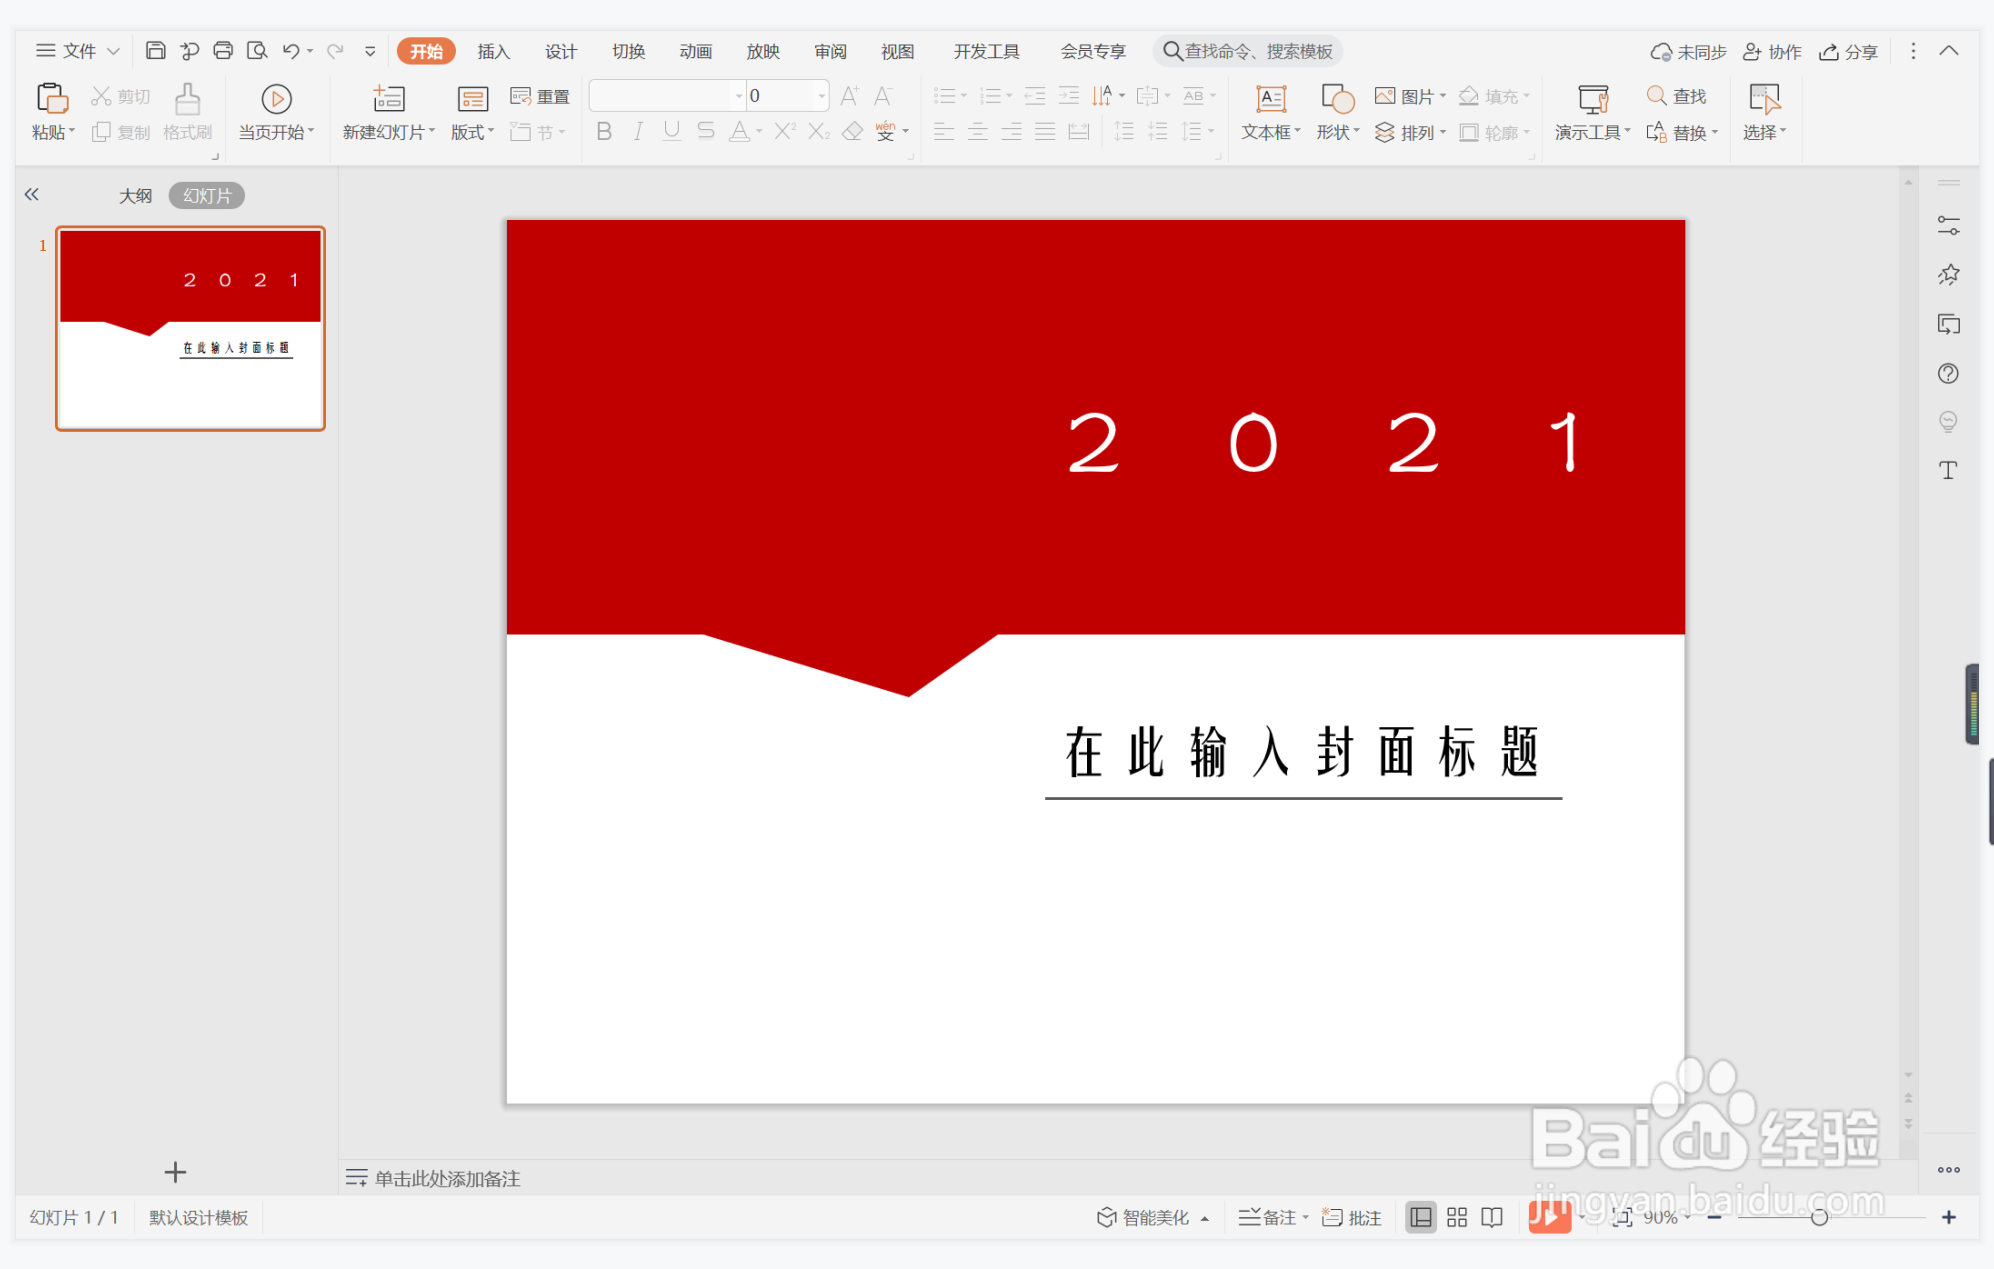Click the New Slide icon

(388, 98)
